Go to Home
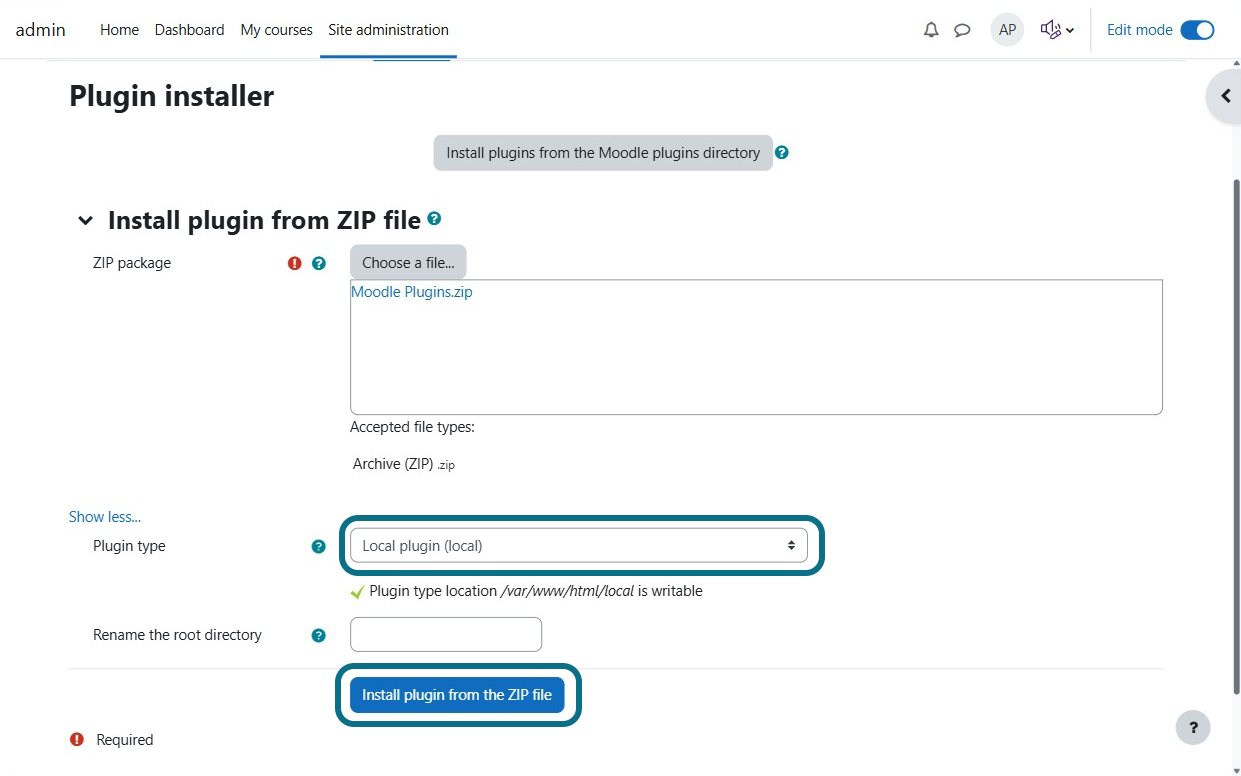Viewport: 1241px width, 776px height. tap(119, 30)
